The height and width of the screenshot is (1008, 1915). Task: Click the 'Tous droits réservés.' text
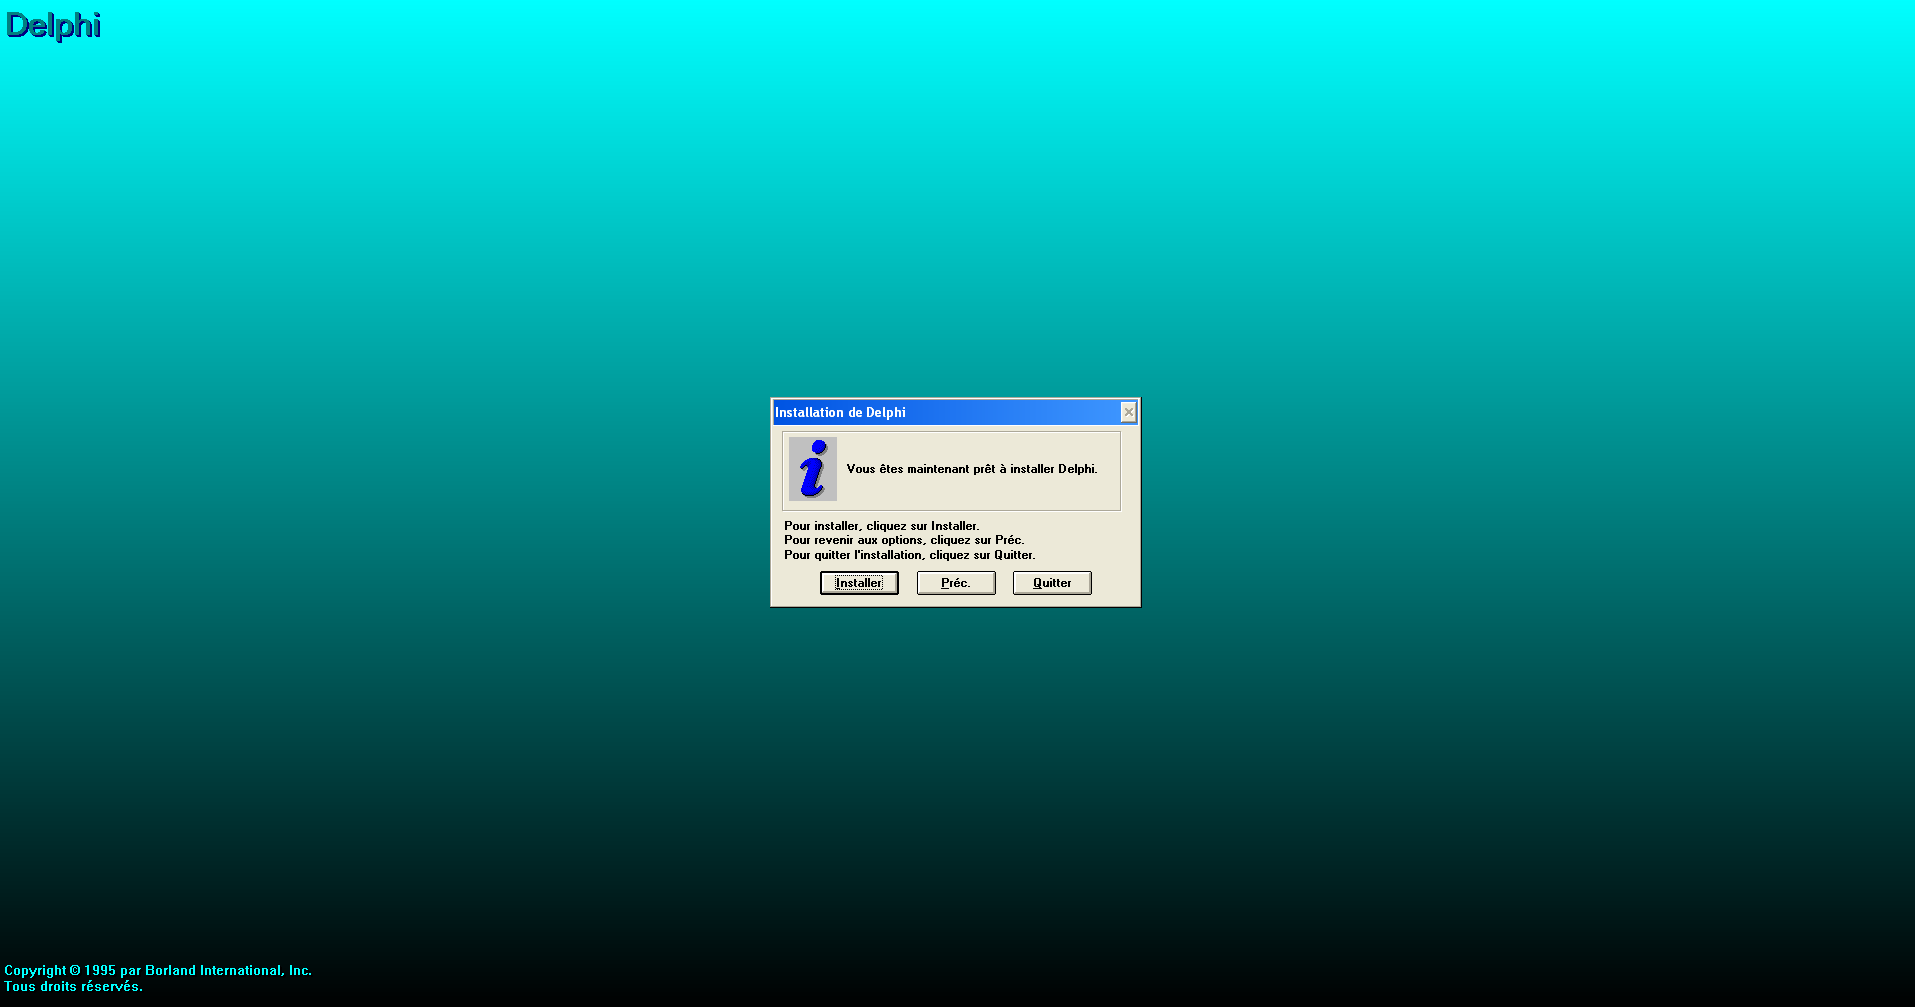point(74,986)
